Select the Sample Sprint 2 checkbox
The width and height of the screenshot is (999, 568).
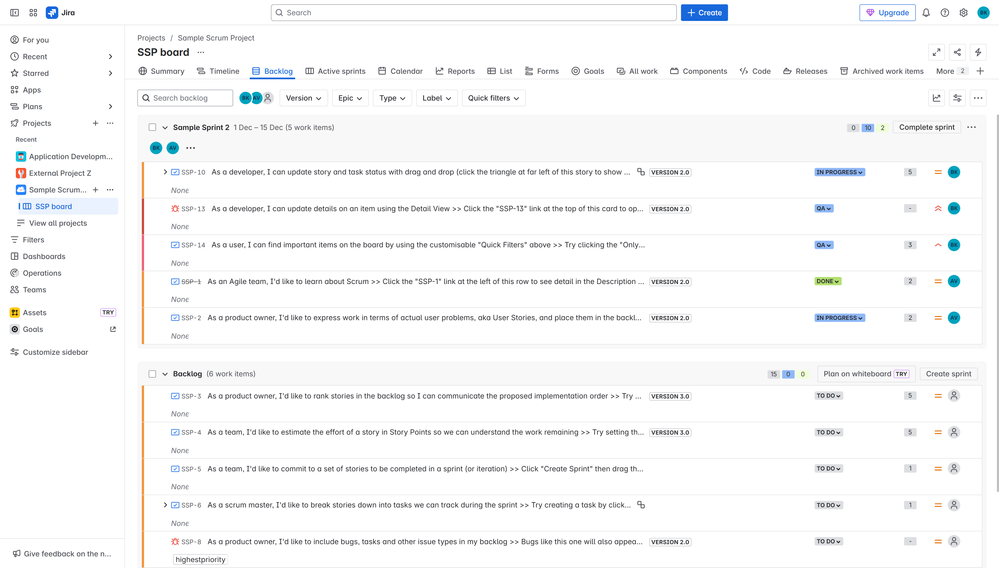click(152, 127)
